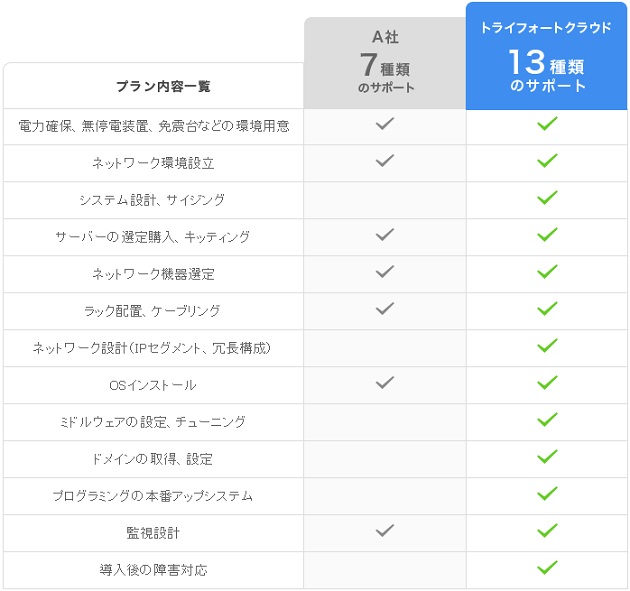Click green checkmark for ネットワーク設計 row
Viewport: 630px width, 591px height.
tap(547, 345)
